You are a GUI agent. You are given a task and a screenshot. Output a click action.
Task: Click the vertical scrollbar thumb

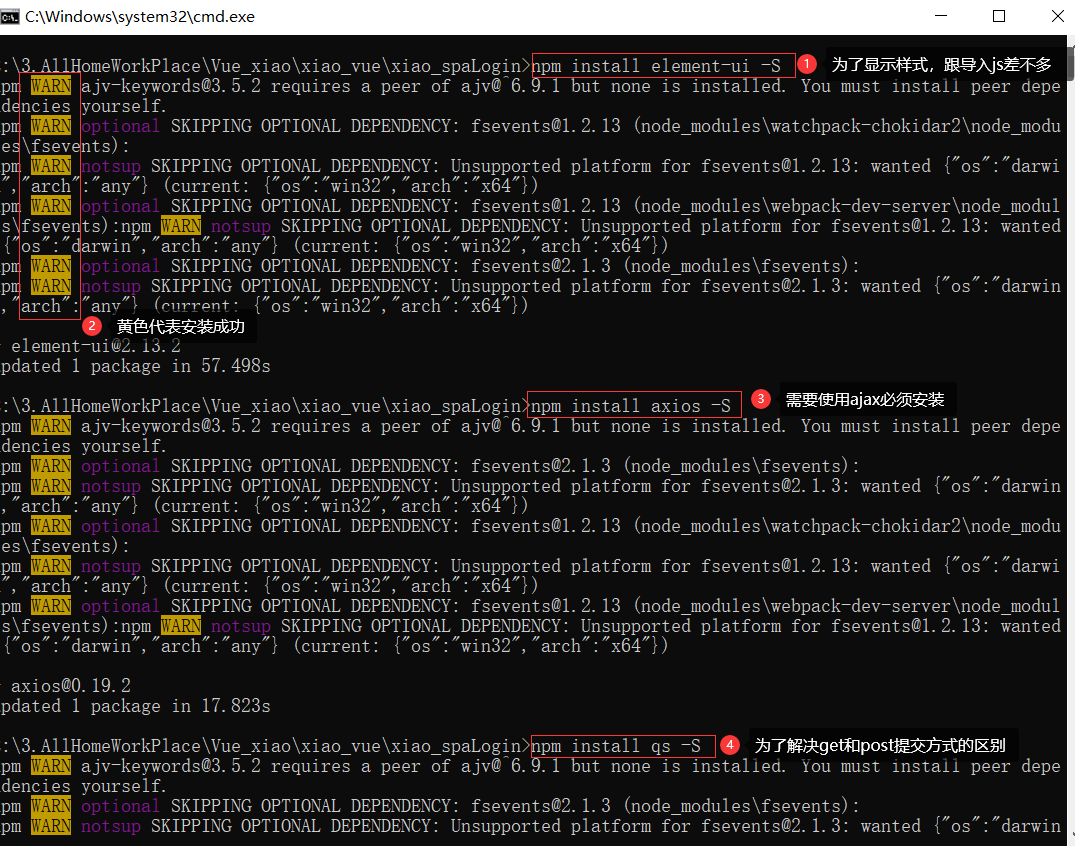coord(1070,63)
